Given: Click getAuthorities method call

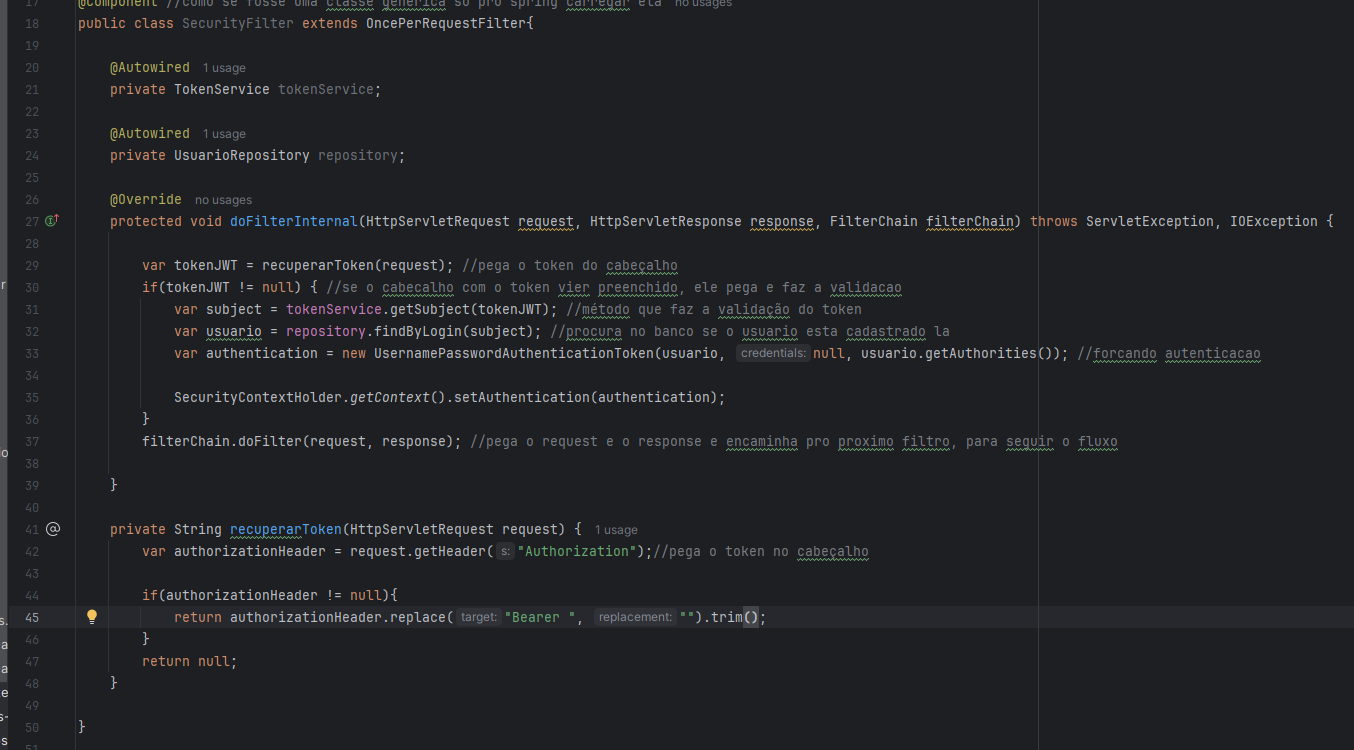Looking at the screenshot, I should pyautogui.click(x=982, y=353).
